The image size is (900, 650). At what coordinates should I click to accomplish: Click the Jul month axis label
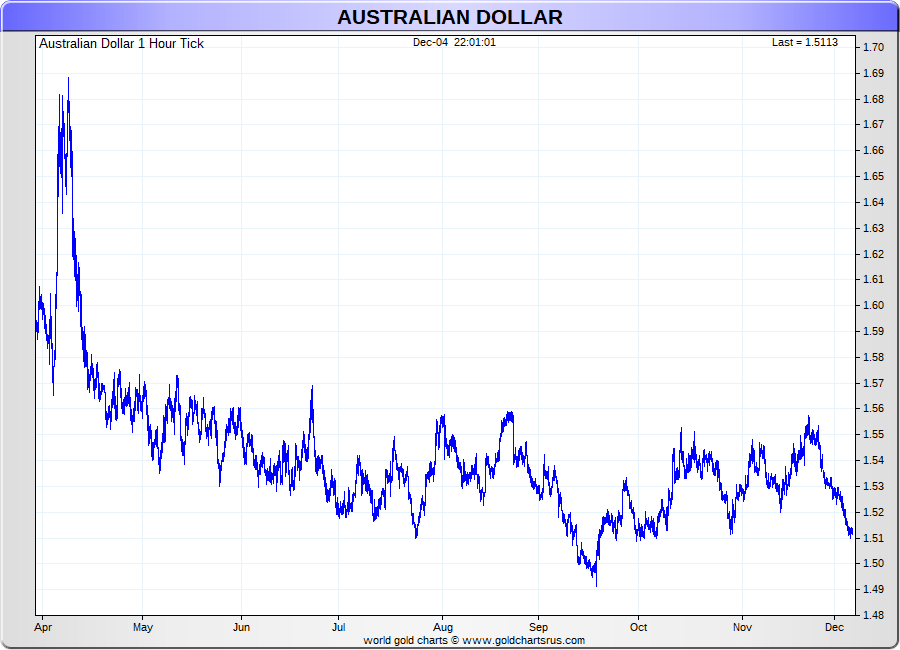(x=339, y=628)
